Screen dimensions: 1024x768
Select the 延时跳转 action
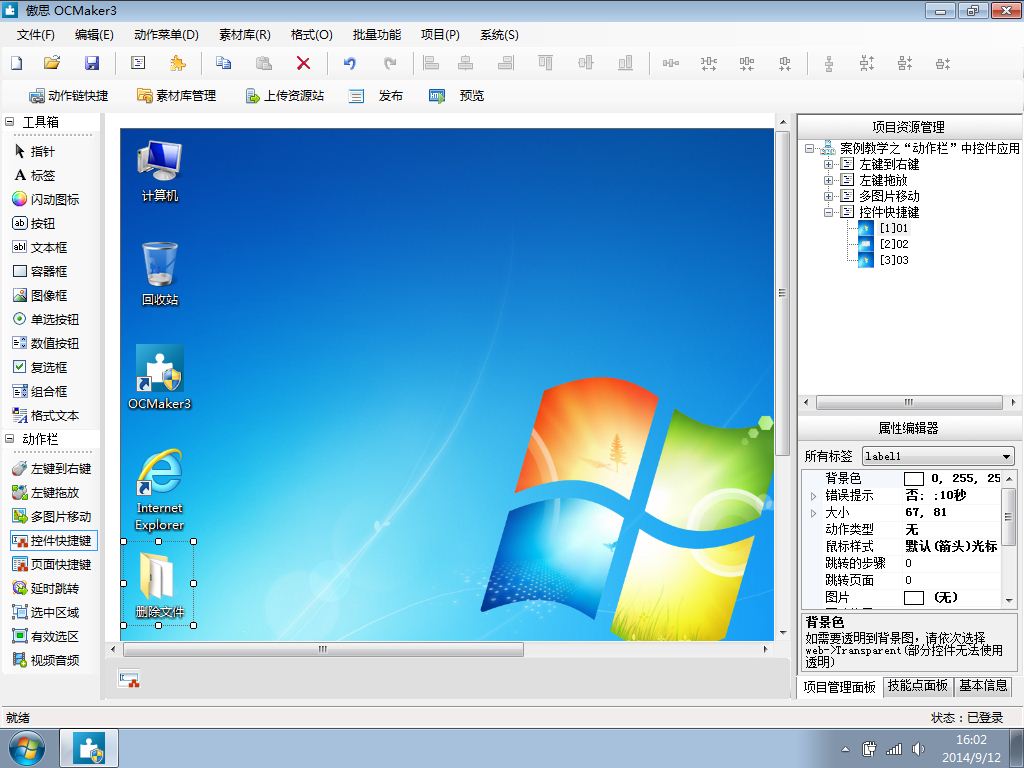click(46, 588)
